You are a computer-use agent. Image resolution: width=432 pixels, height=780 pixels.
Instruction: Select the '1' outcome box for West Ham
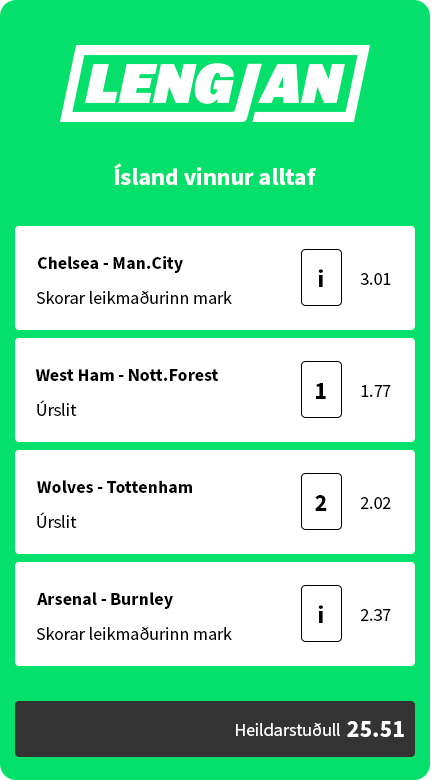(x=321, y=390)
